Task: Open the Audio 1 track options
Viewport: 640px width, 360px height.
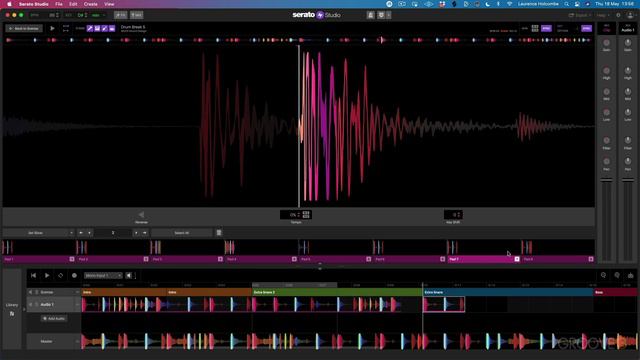Action: [x=77, y=304]
